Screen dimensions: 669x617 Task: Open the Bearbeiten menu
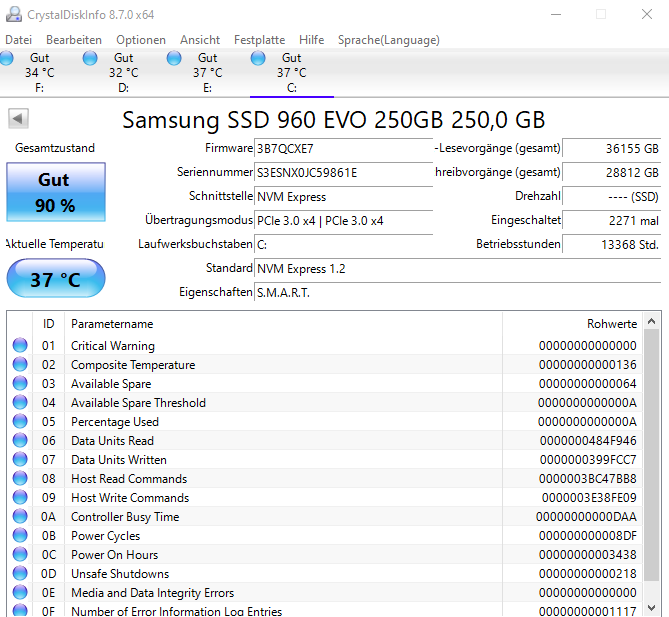(x=74, y=40)
